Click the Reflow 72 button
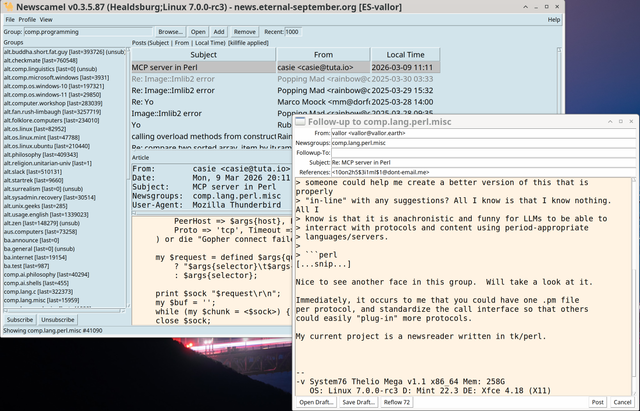 click(396, 402)
